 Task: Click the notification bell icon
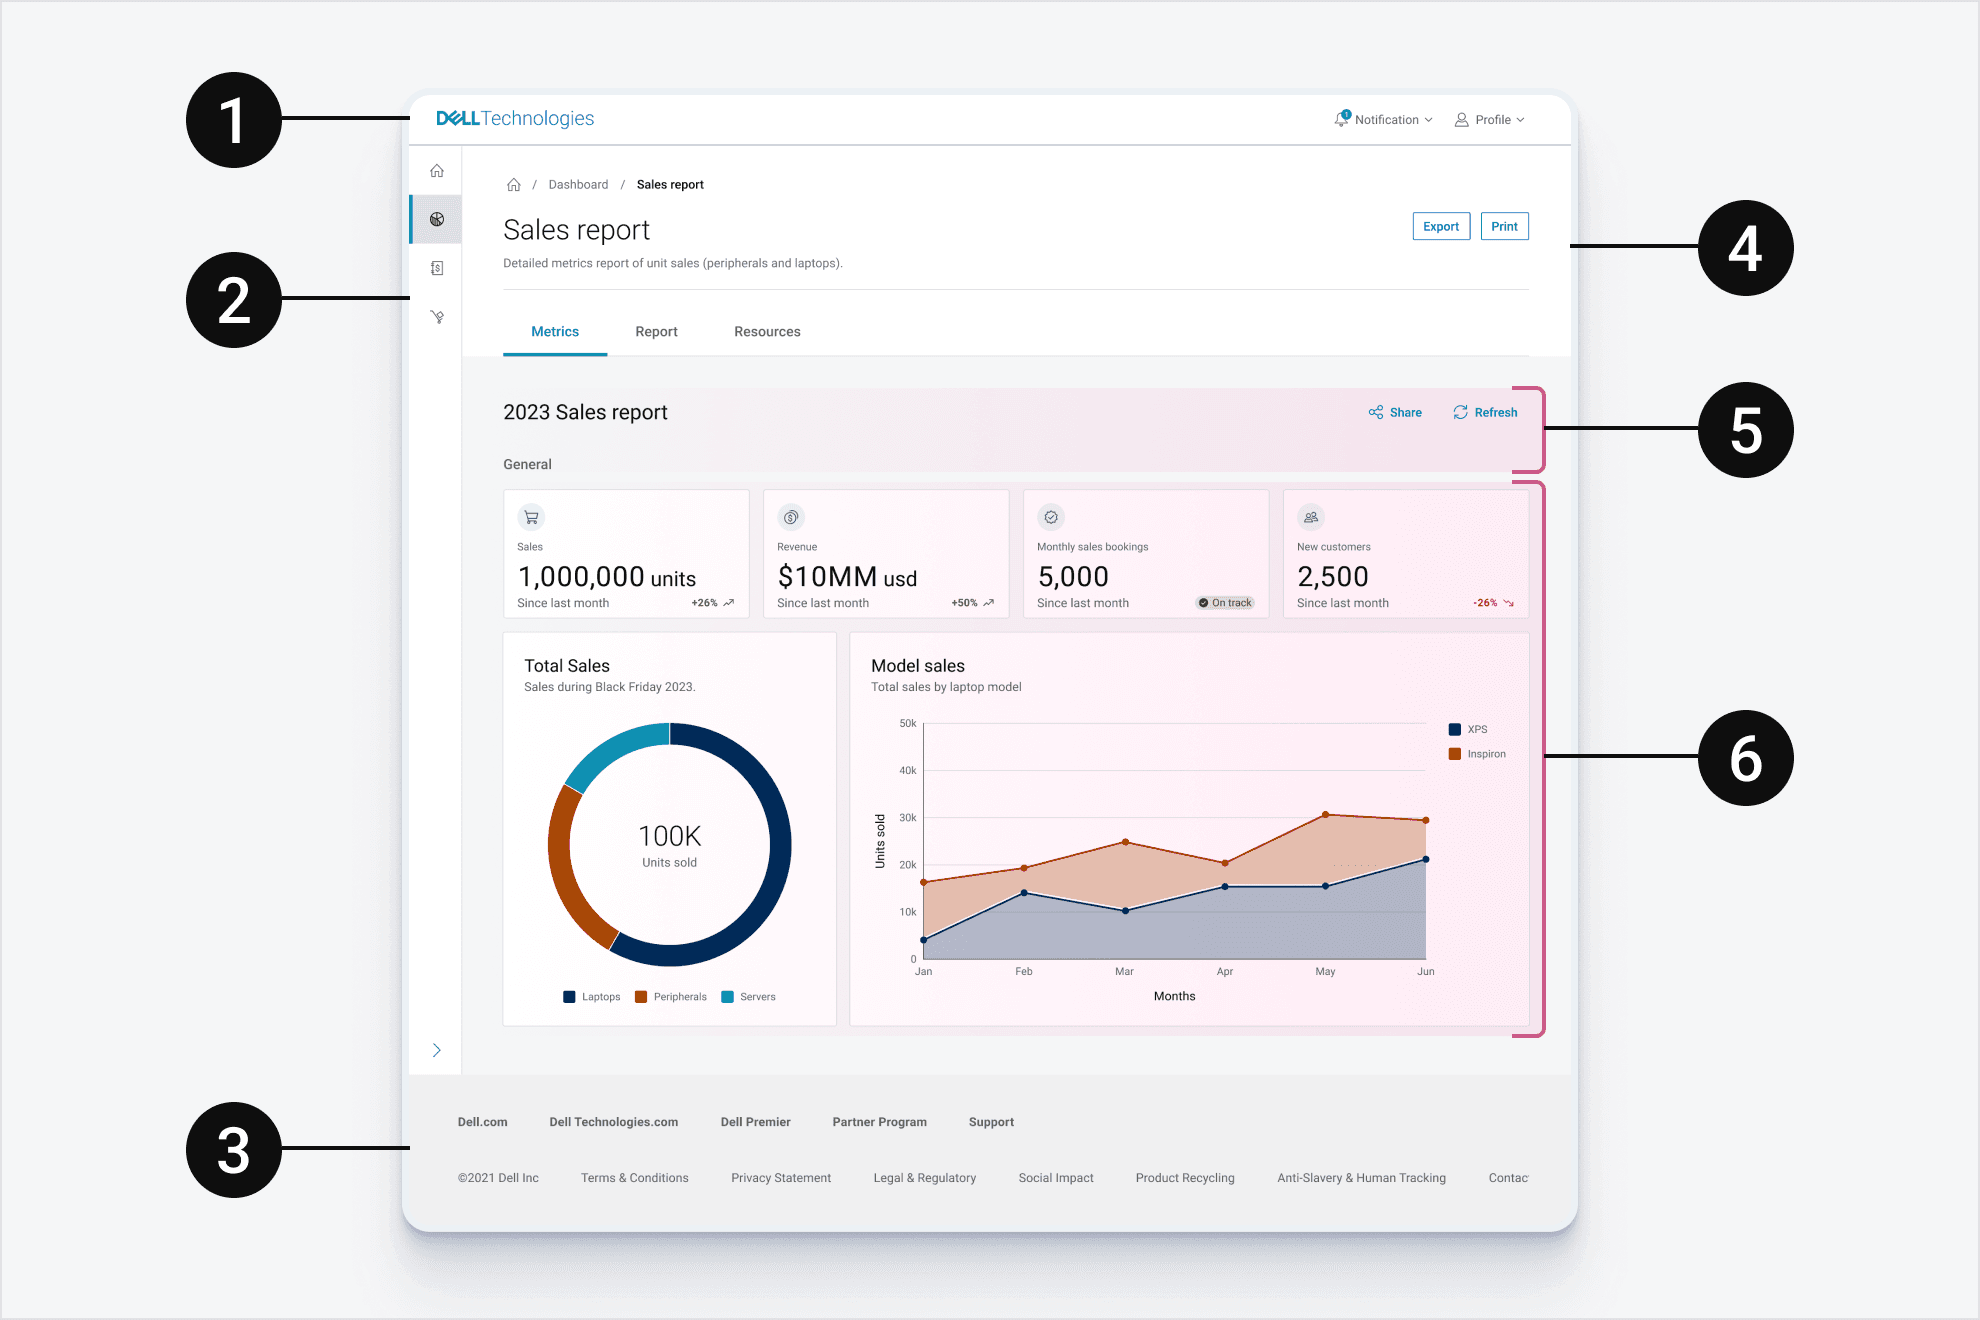coord(1341,119)
